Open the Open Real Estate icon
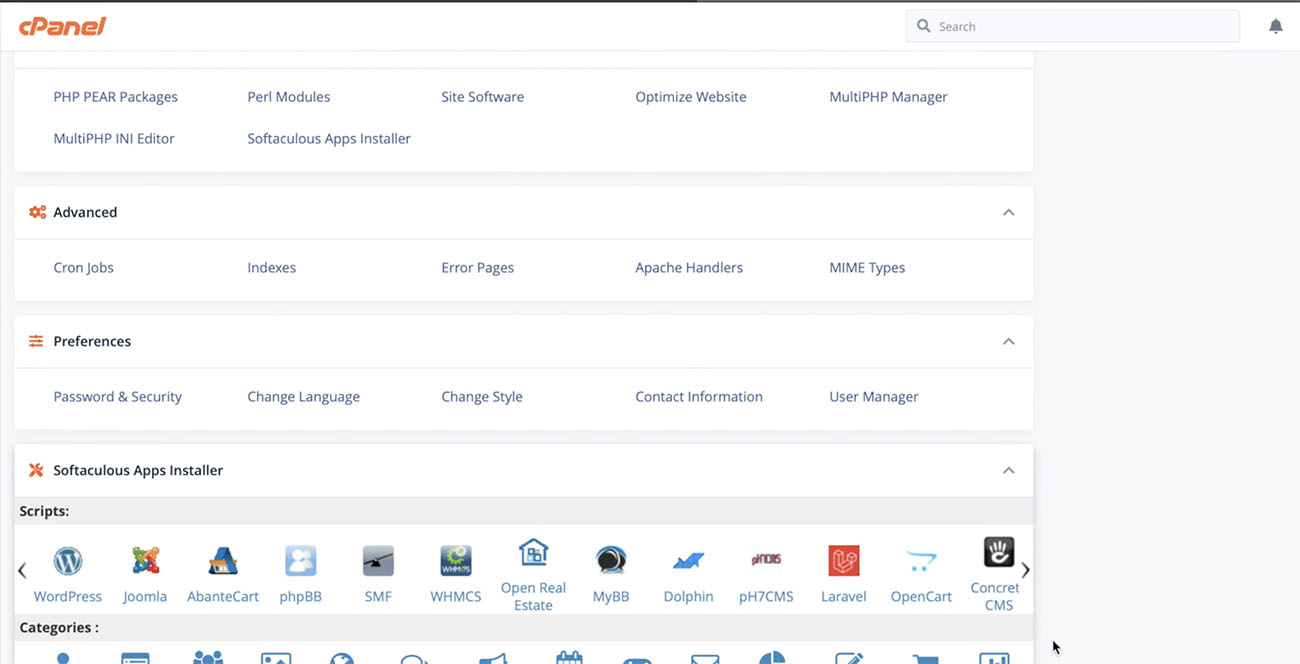The height and width of the screenshot is (664, 1300). 533,552
